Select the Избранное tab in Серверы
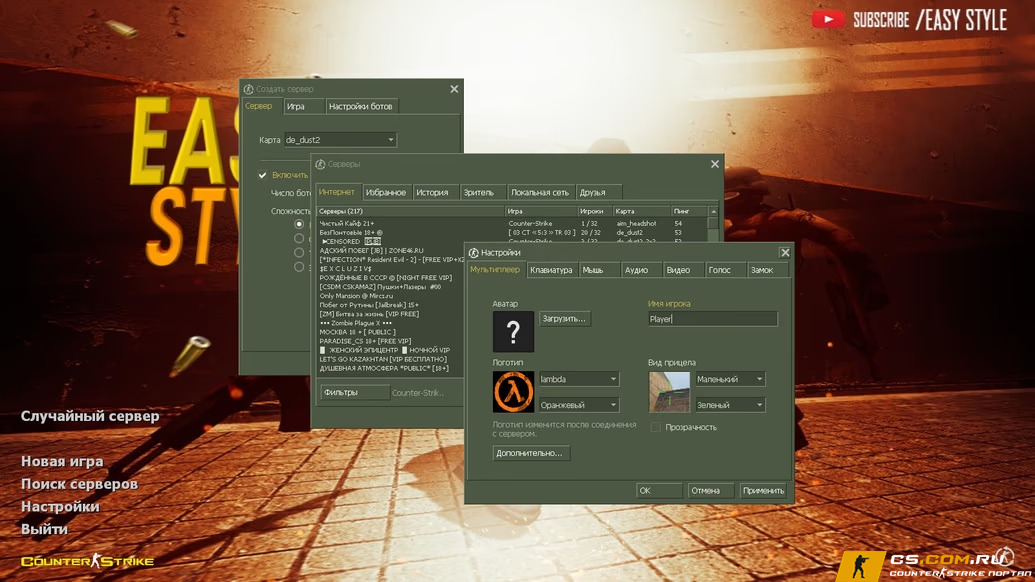Image resolution: width=1035 pixels, height=582 pixels. [386, 193]
